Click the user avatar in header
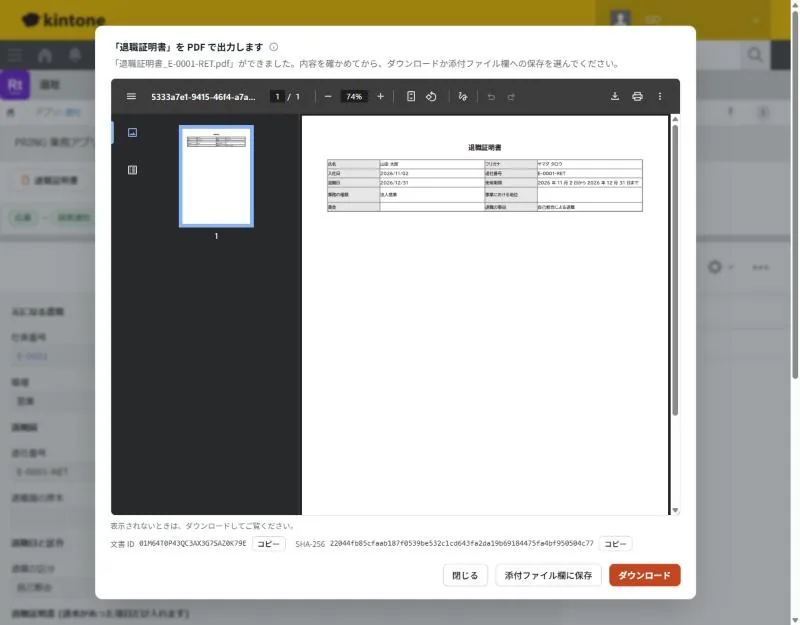Image resolution: width=800 pixels, height=625 pixels. pos(620,20)
